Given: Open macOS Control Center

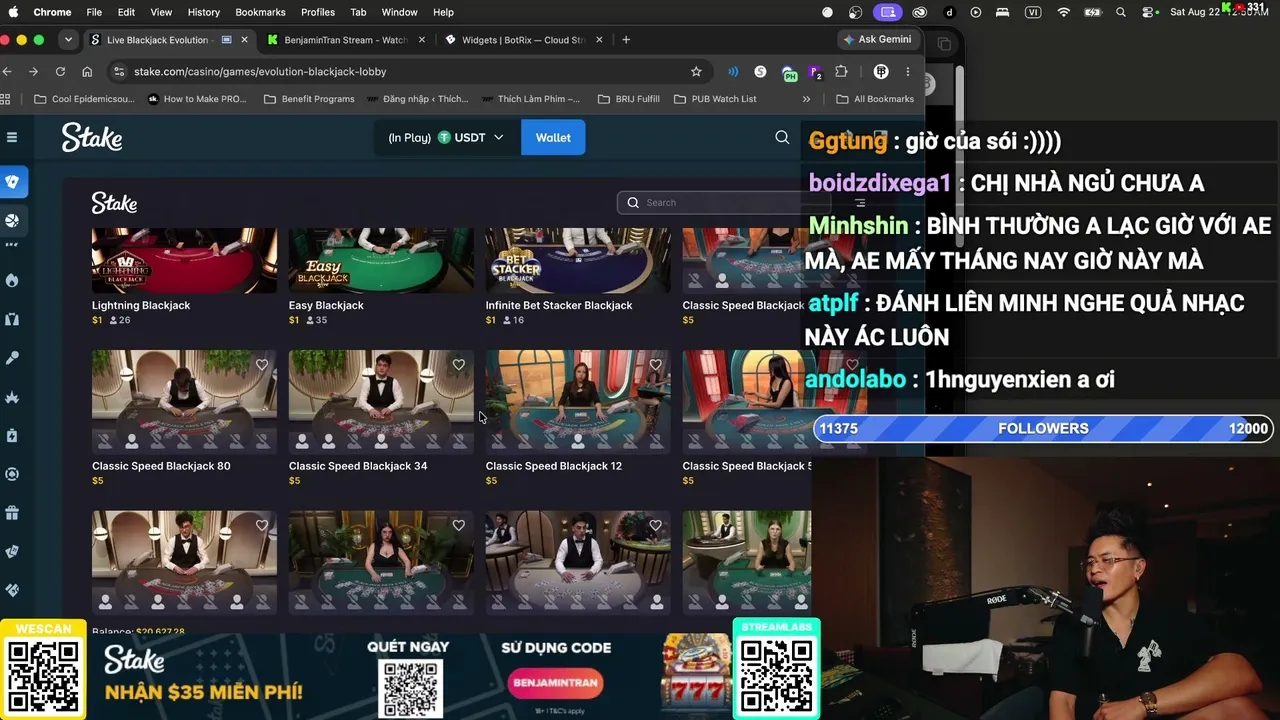Looking at the screenshot, I should click(1151, 12).
